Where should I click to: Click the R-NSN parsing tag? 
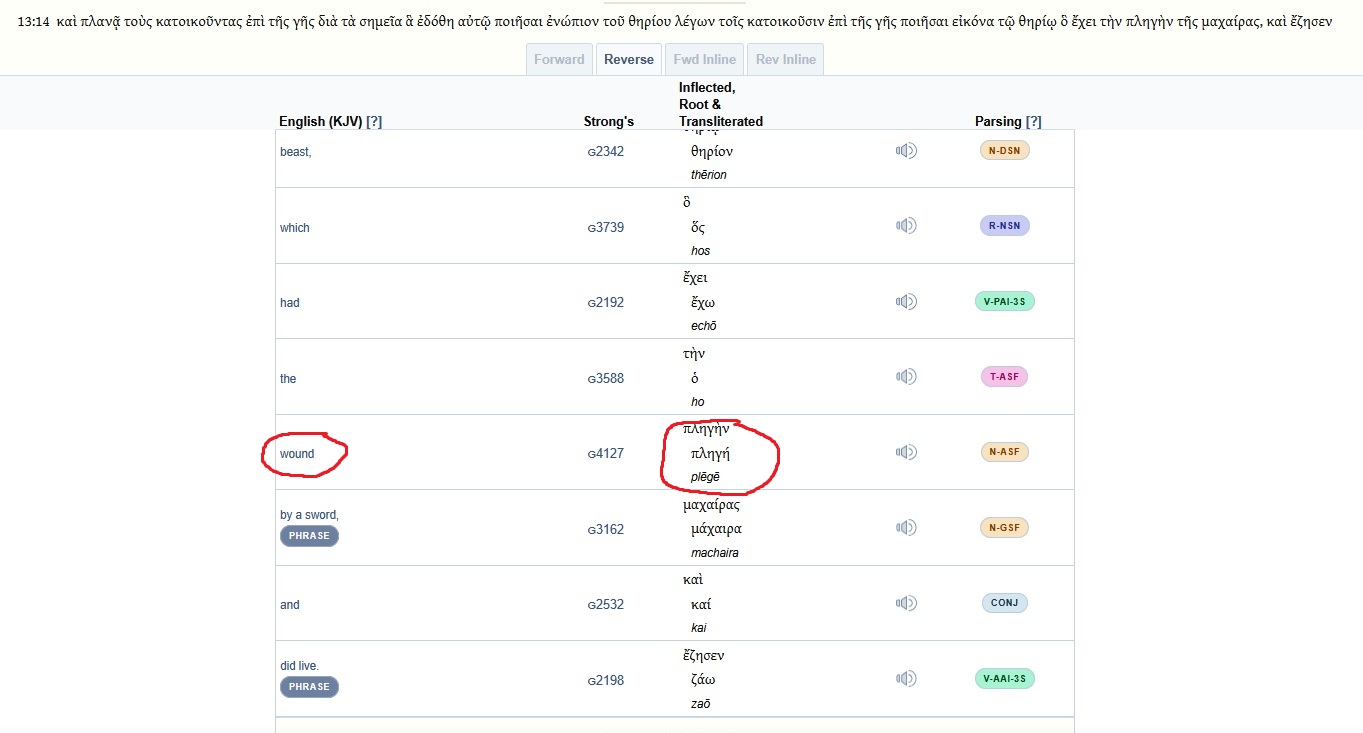pyautogui.click(x=1004, y=226)
